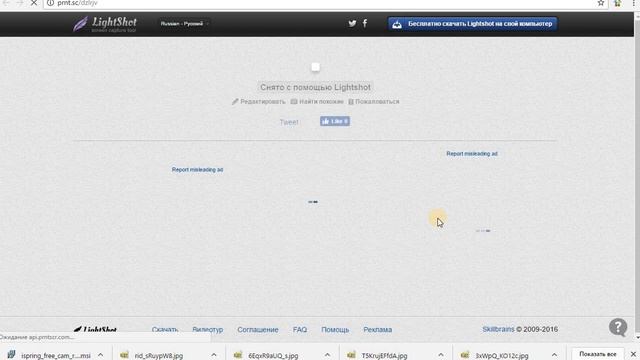
Task: Open the T5KrujEFfdA.jpg download
Action: (377, 356)
